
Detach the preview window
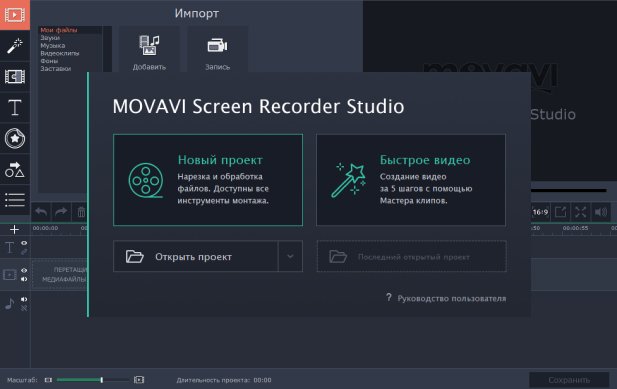click(560, 212)
